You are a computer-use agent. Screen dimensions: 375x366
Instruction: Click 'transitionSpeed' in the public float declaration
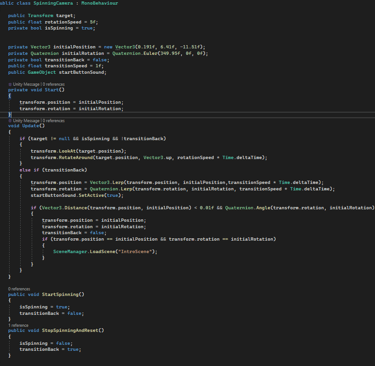pyautogui.click(x=66, y=66)
